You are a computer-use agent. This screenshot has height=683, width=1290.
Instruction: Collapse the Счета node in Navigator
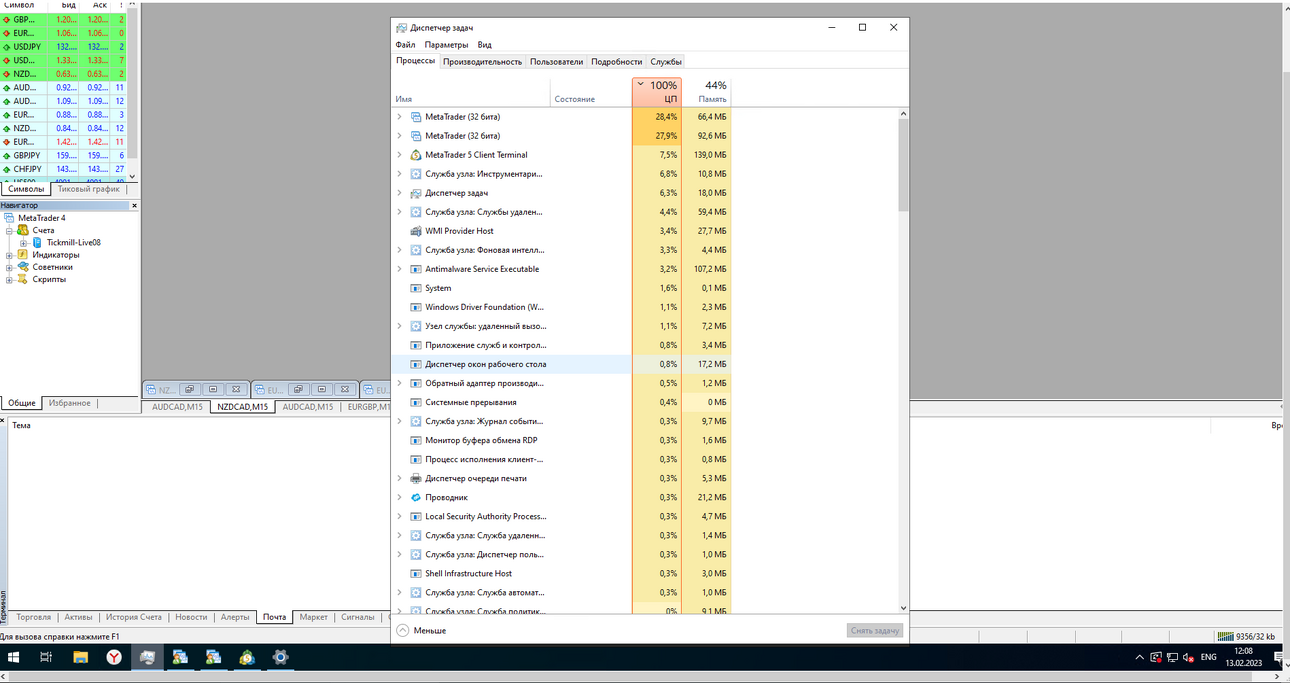click(10, 230)
